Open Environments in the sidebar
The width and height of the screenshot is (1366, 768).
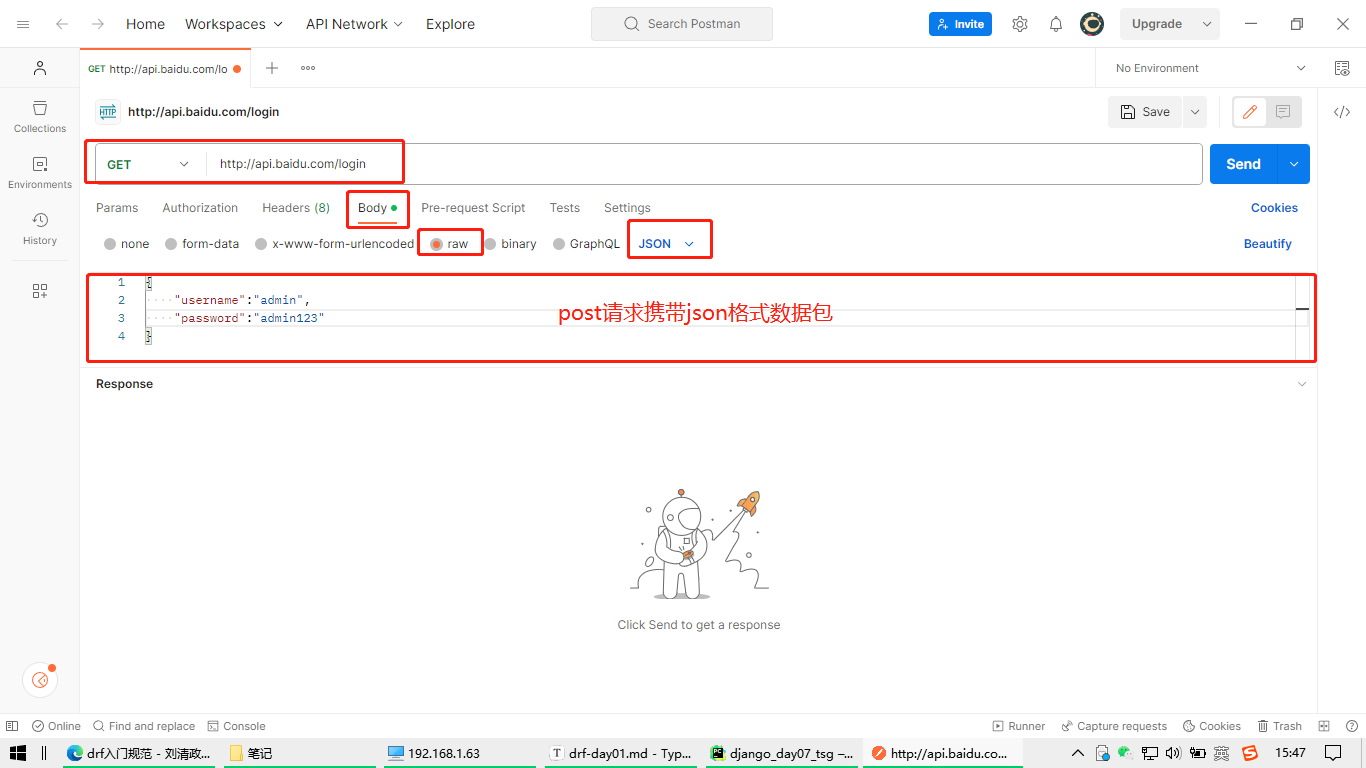(x=40, y=172)
